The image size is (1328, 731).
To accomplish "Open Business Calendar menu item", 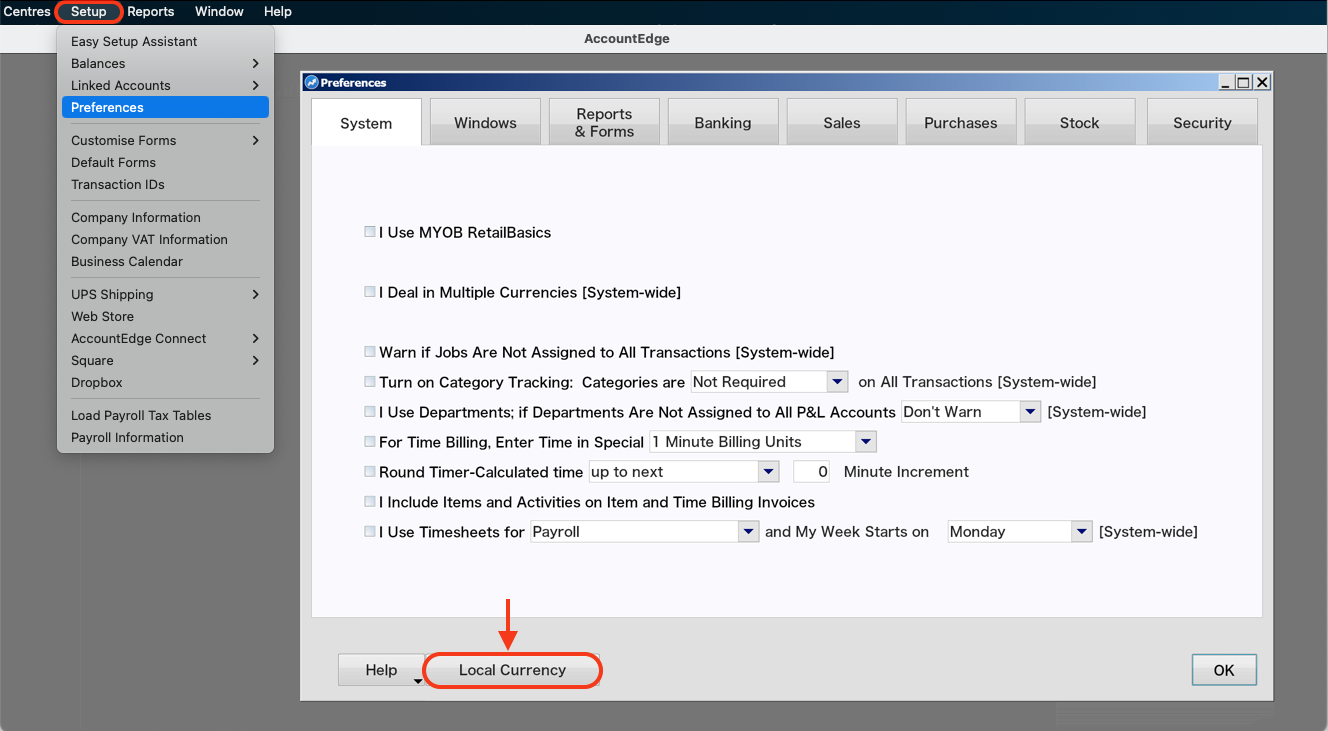I will coord(165,261).
